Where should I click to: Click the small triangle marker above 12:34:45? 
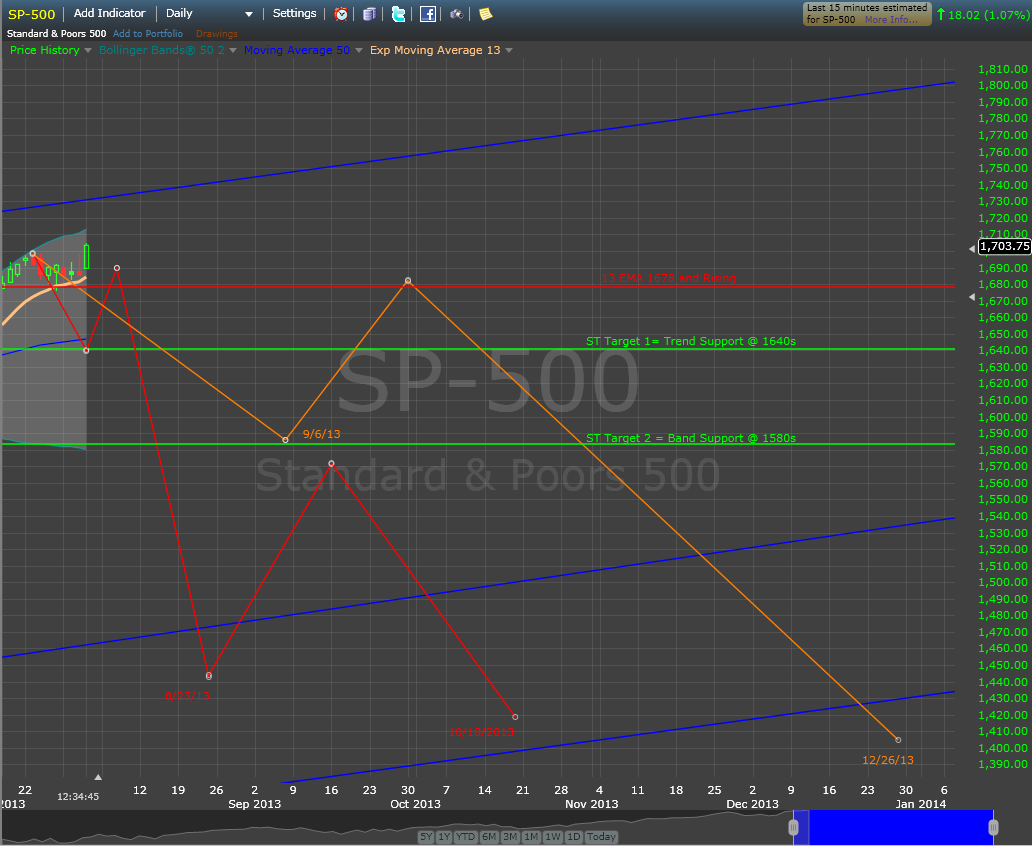[x=98, y=777]
